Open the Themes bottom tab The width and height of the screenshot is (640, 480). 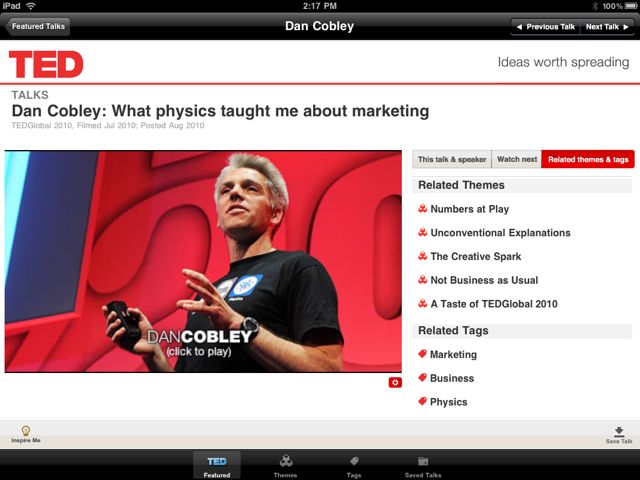pos(285,466)
